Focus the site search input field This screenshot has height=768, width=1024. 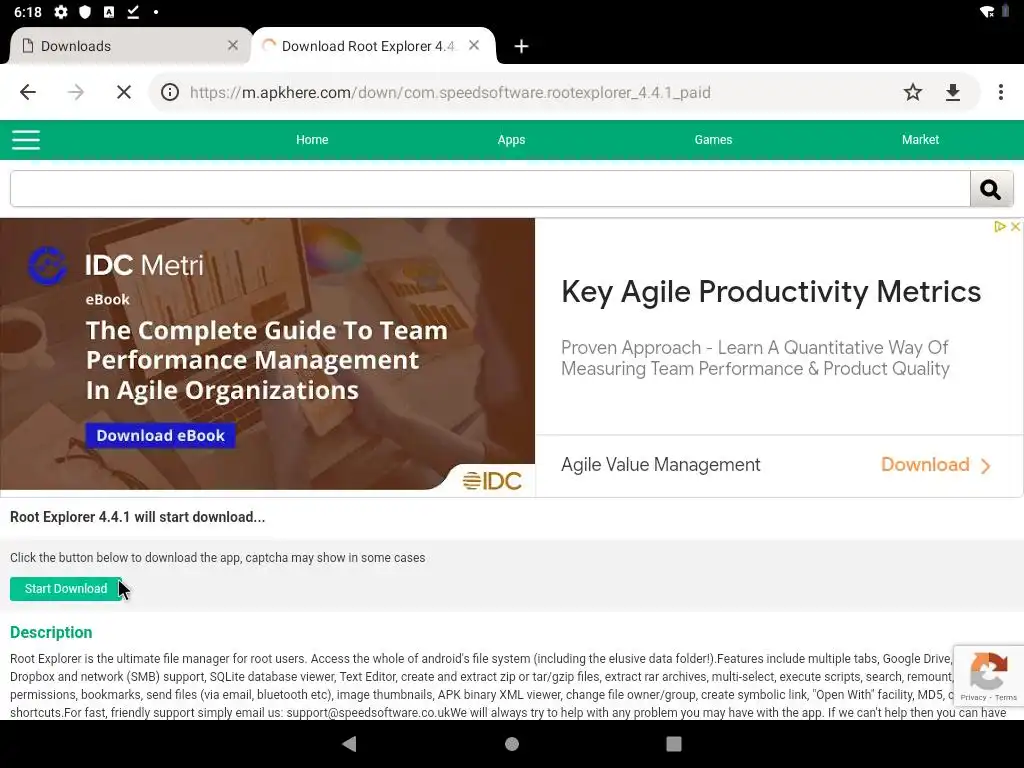[490, 189]
